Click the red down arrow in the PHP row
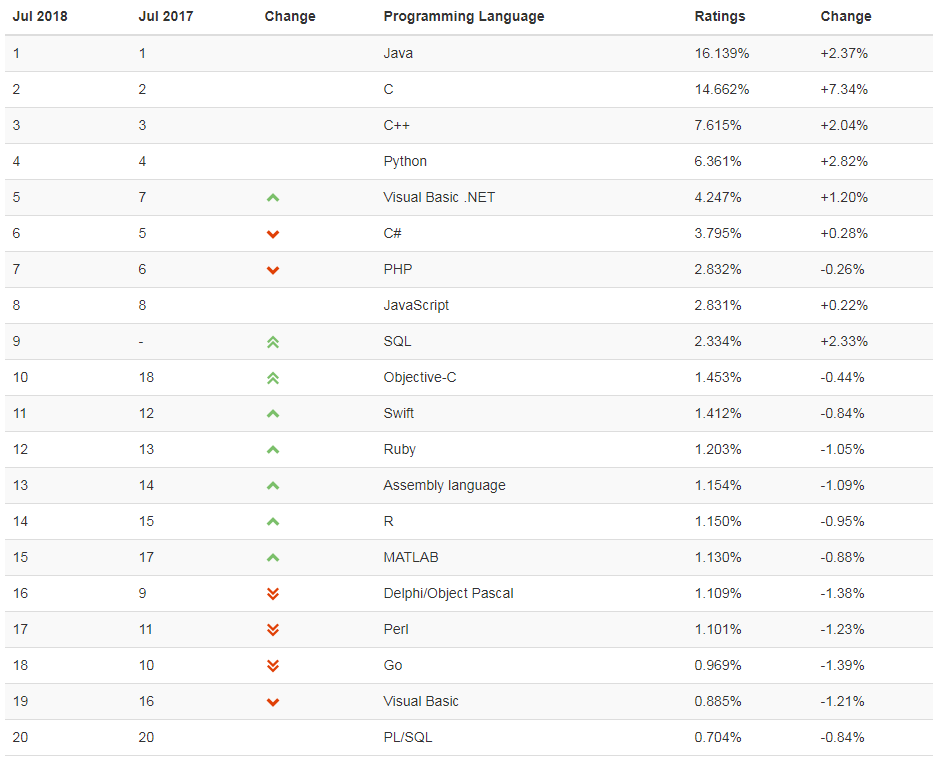 [x=273, y=270]
